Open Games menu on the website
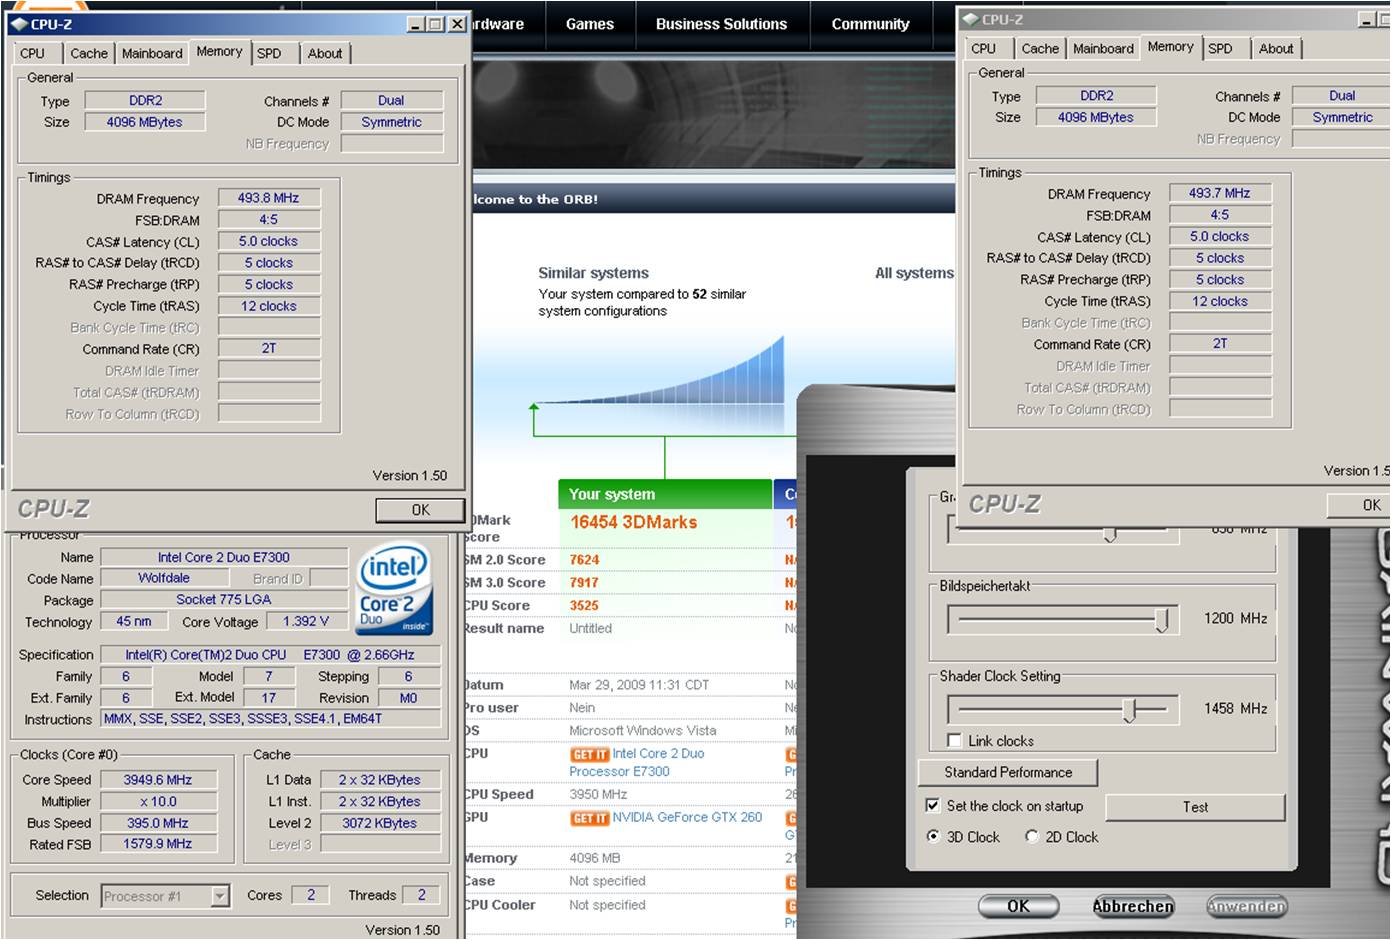Viewport: 1391px width, 940px height. [x=590, y=24]
